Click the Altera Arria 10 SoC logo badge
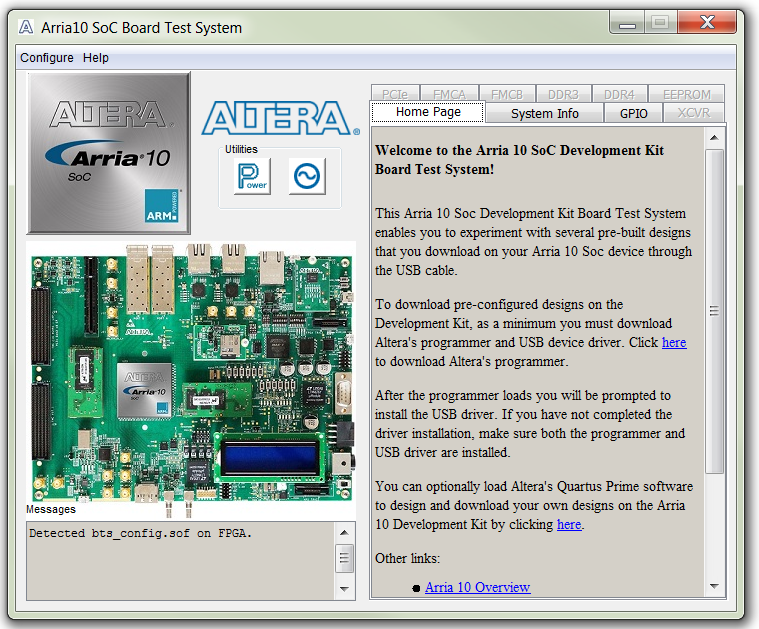 (109, 153)
